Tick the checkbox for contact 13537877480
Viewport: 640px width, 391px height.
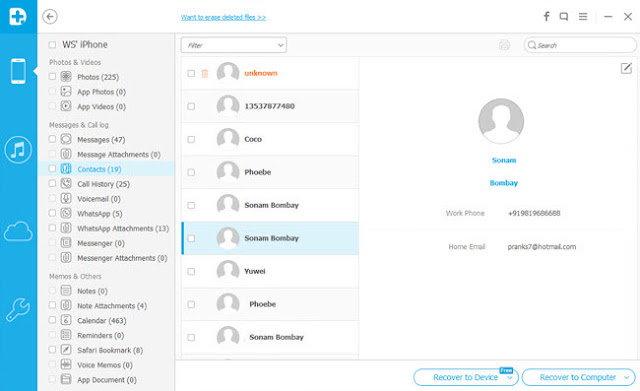(191, 107)
